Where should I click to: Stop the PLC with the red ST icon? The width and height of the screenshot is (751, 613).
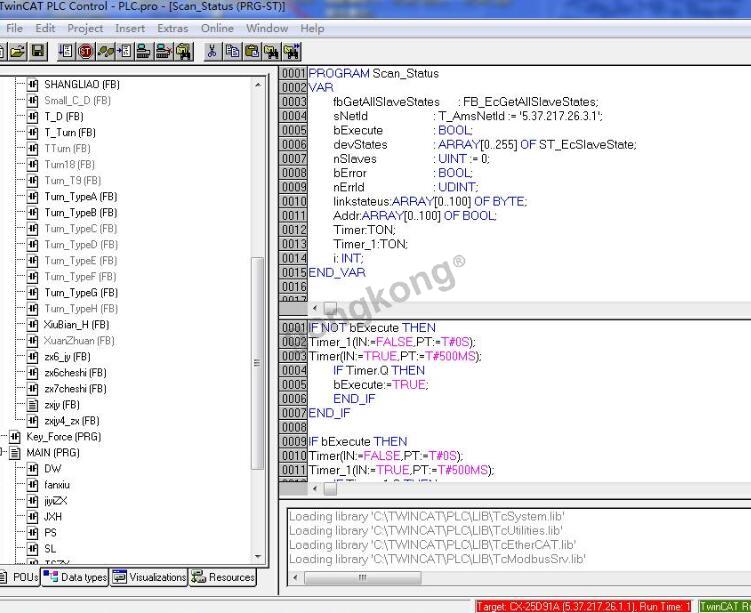[x=86, y=51]
